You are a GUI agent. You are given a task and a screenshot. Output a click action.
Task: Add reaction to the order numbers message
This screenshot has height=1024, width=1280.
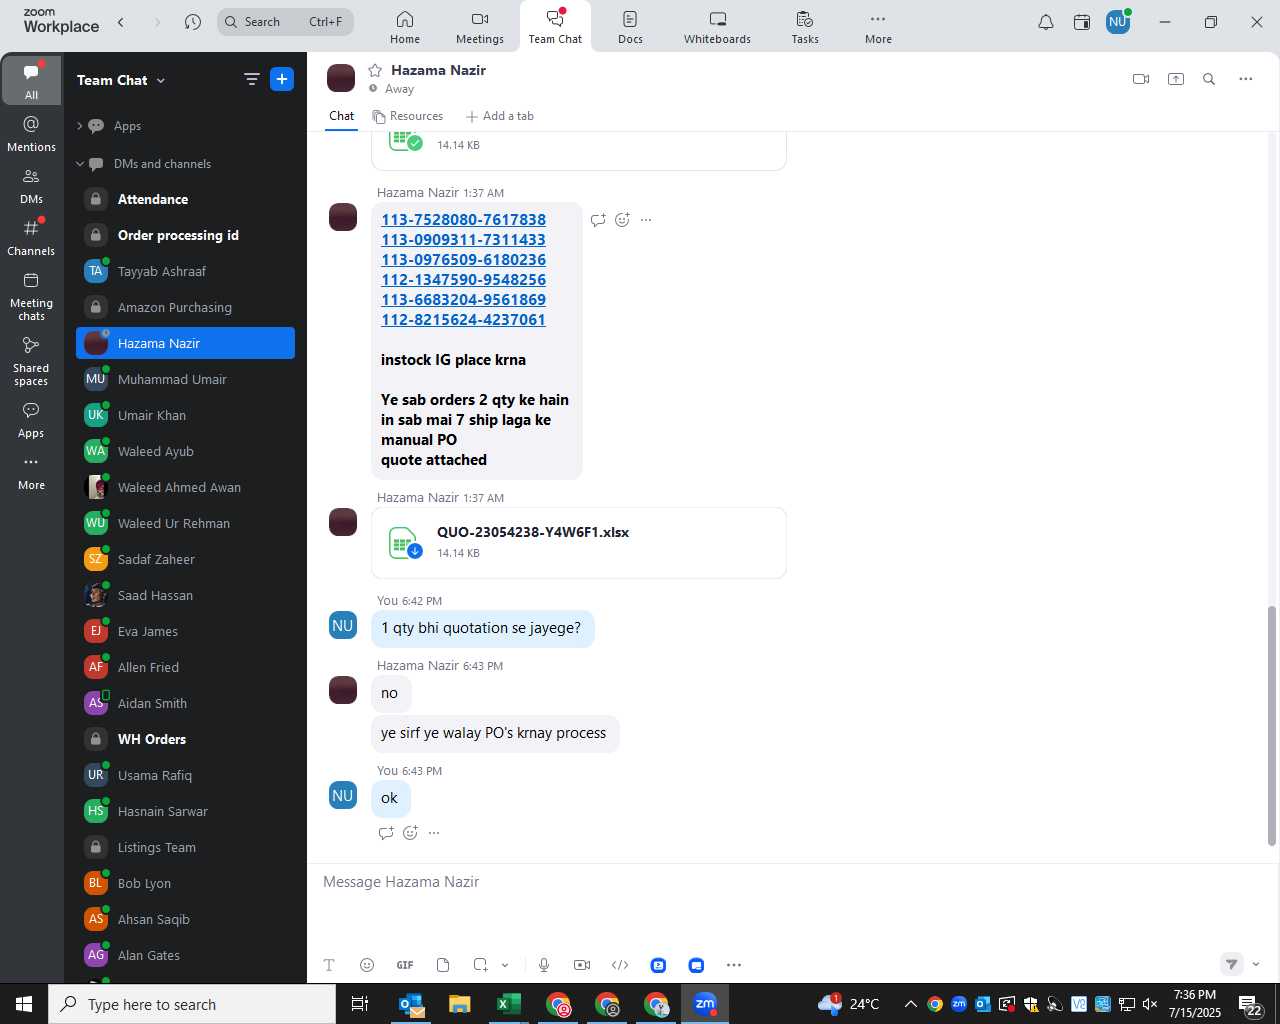coord(622,220)
